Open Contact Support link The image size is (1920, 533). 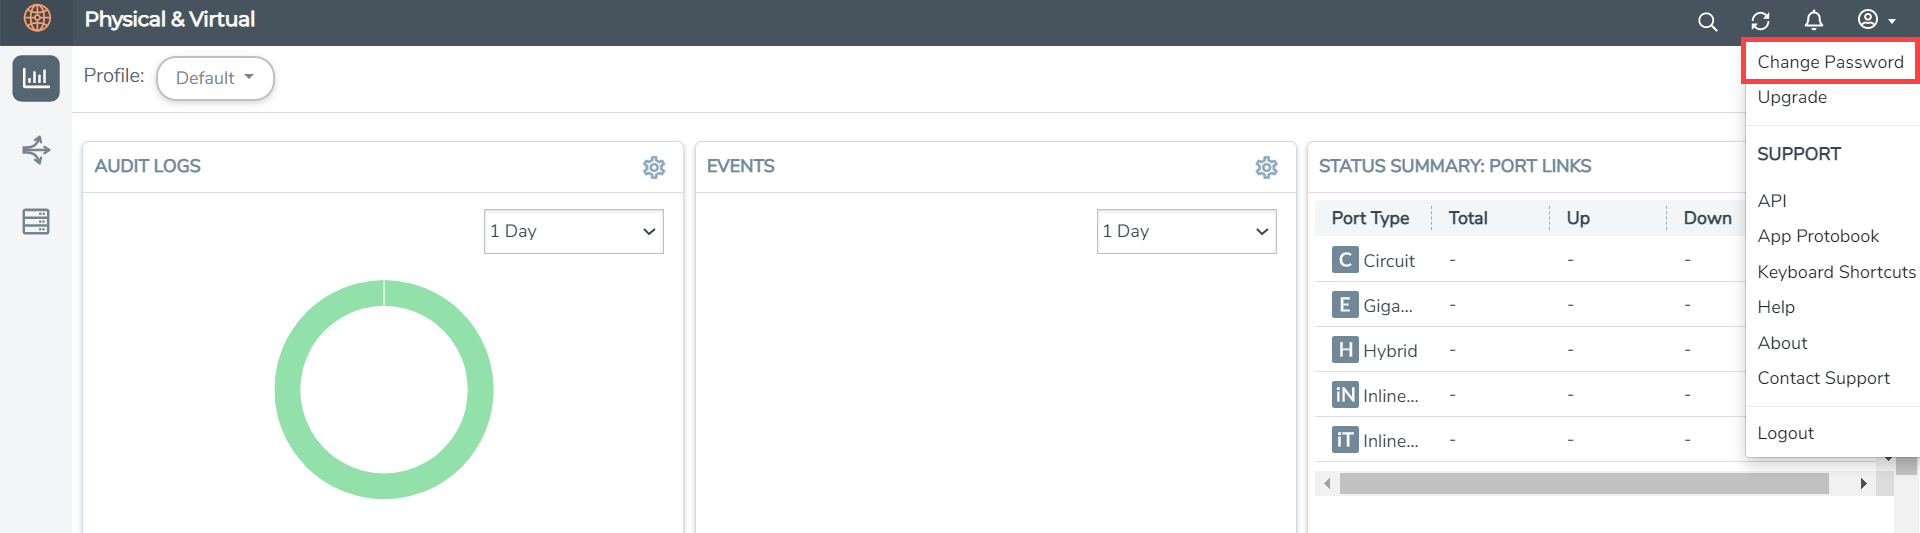coord(1823,378)
